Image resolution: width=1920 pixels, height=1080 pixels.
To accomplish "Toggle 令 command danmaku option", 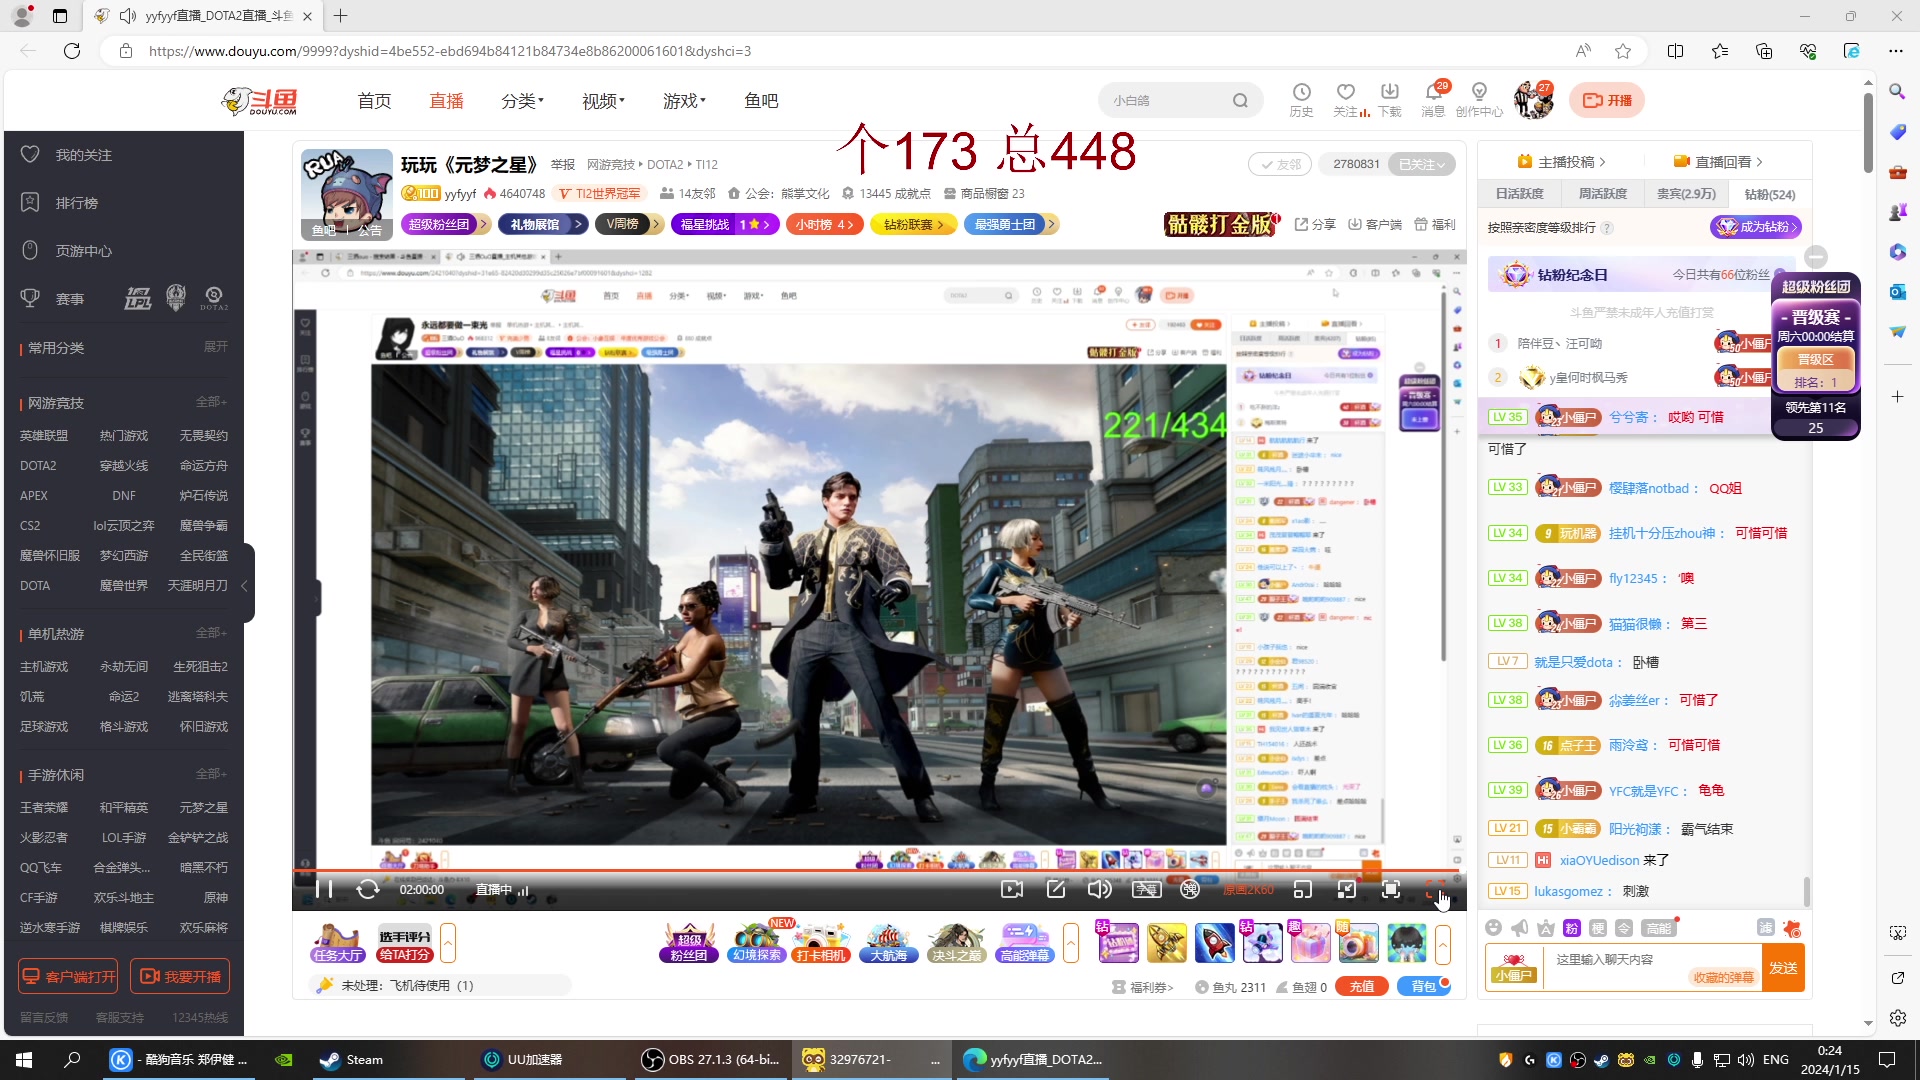I will point(1624,928).
